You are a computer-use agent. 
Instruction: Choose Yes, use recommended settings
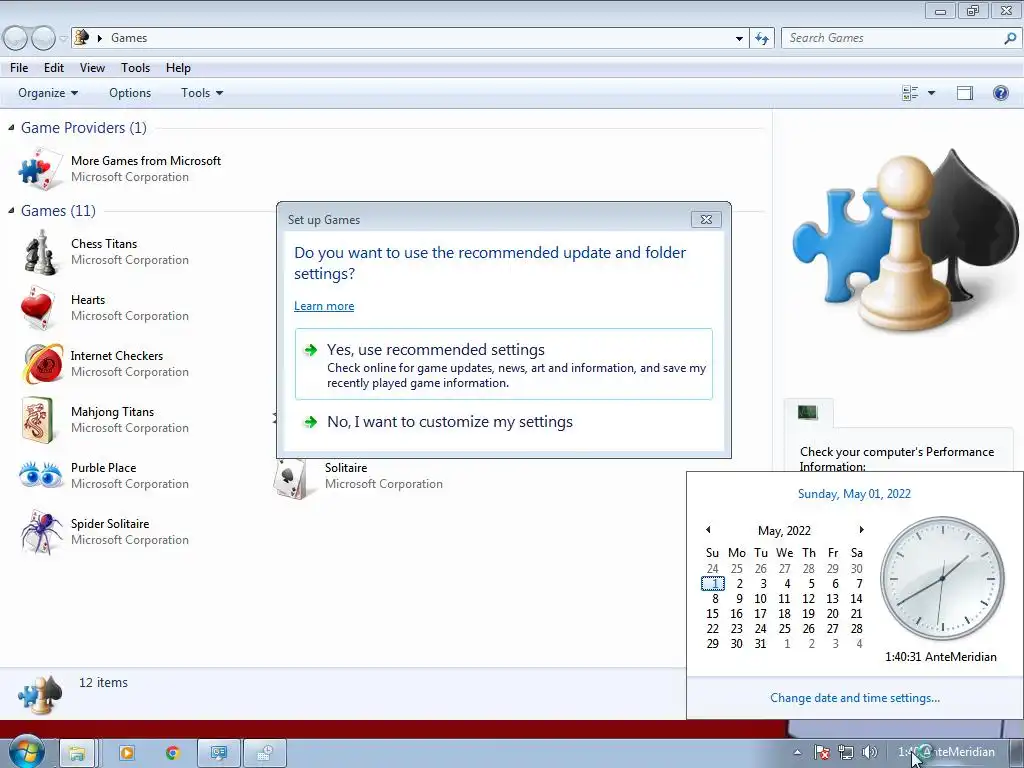[x=504, y=364]
